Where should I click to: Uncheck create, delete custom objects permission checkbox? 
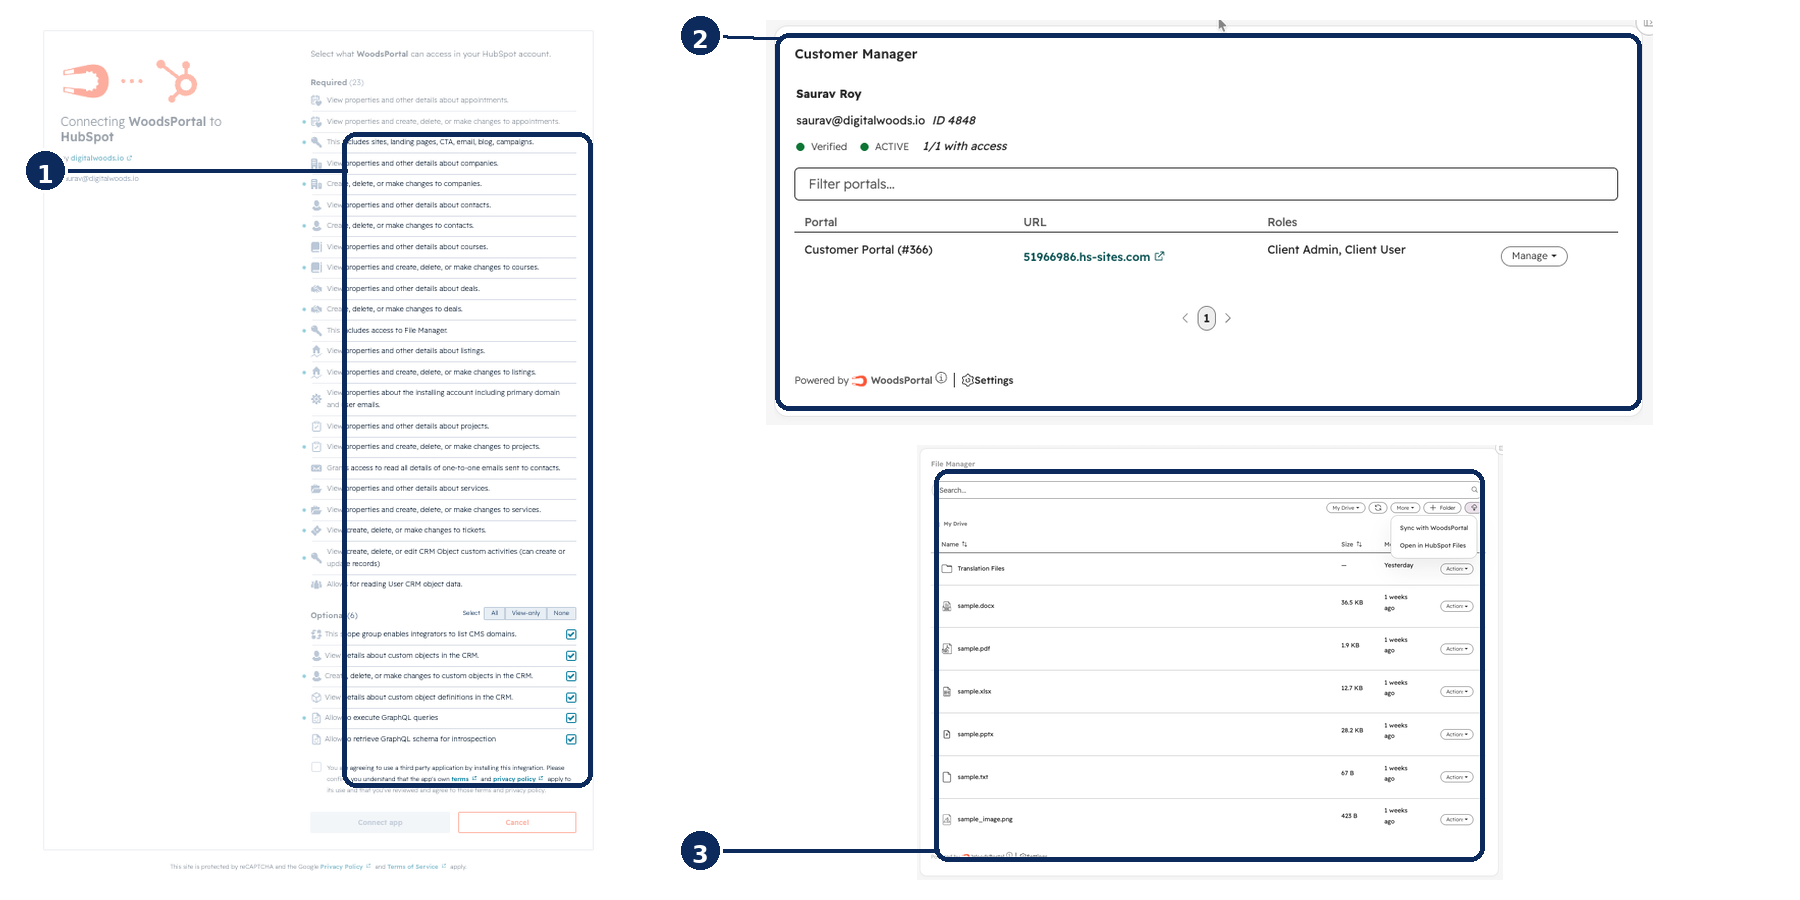pyautogui.click(x=571, y=676)
